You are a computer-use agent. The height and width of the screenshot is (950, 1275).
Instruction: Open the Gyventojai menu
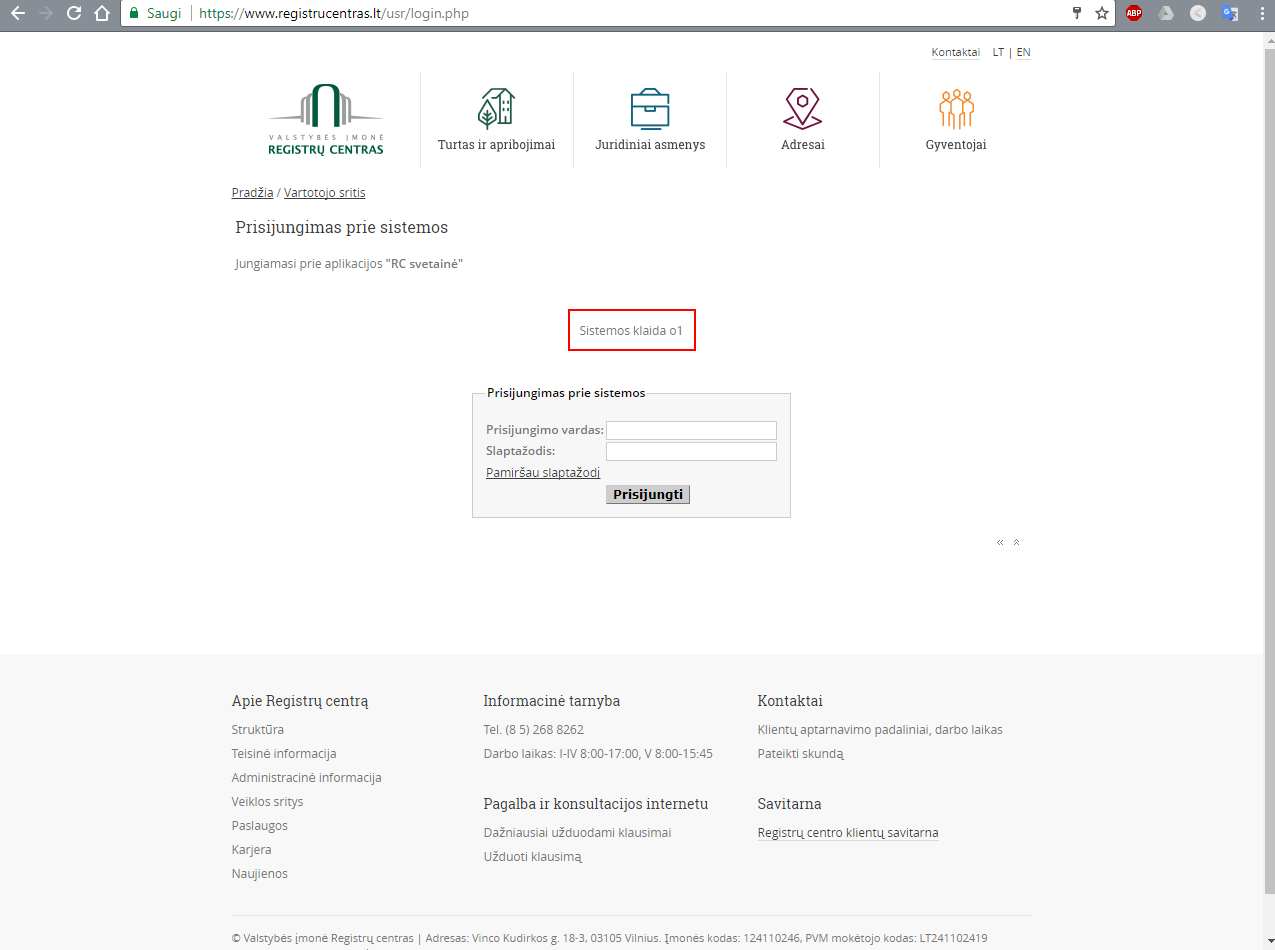click(956, 145)
